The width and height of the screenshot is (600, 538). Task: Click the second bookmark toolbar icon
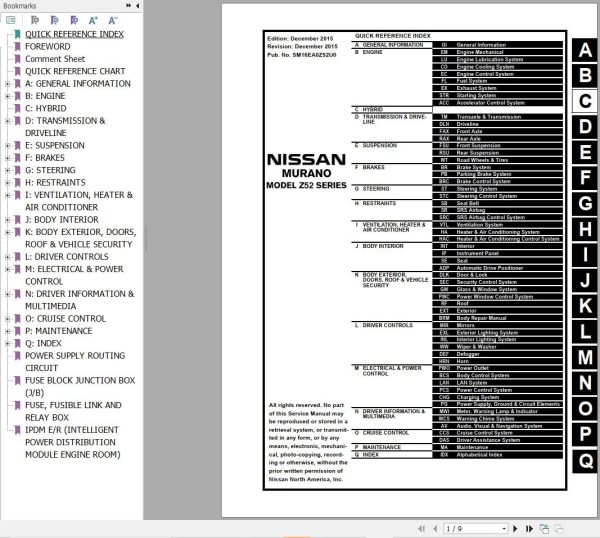54,20
